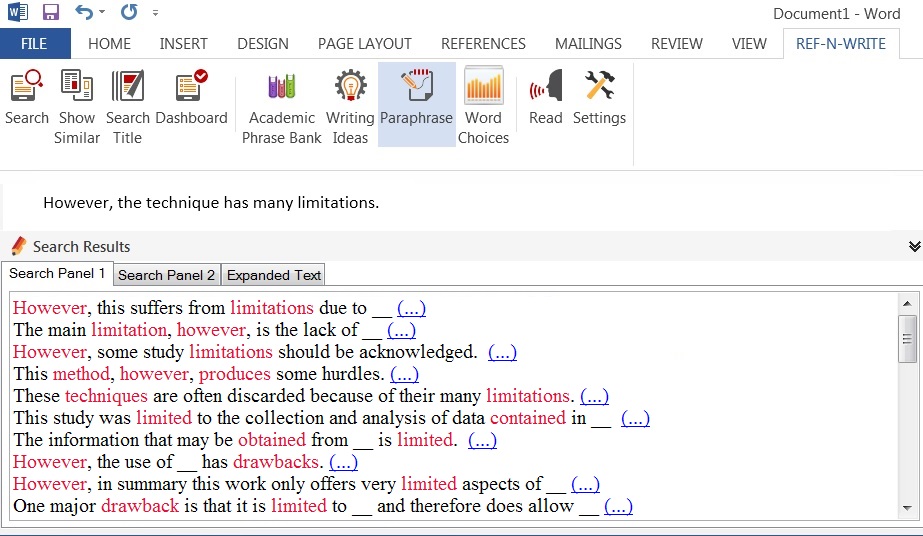Click result 'However, in summary this work'
The image size is (923, 536).
(x=289, y=484)
